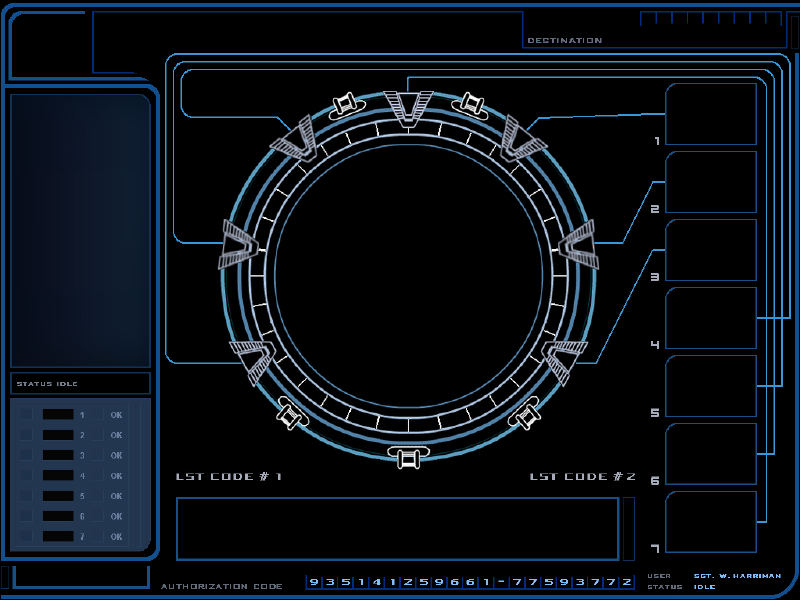The width and height of the screenshot is (800, 600).
Task: Select the top center chevron on the gate
Action: point(408,109)
